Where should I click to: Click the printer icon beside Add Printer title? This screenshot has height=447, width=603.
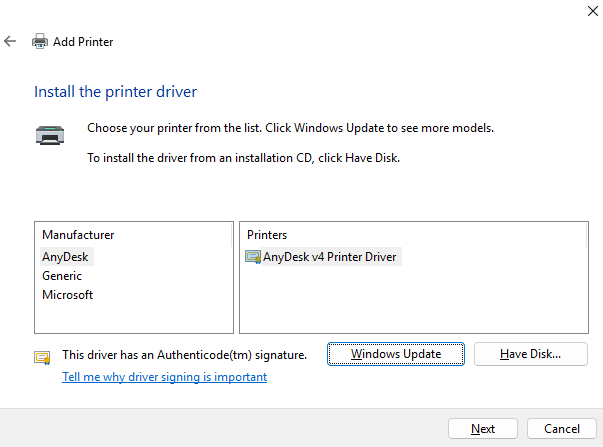coord(40,42)
